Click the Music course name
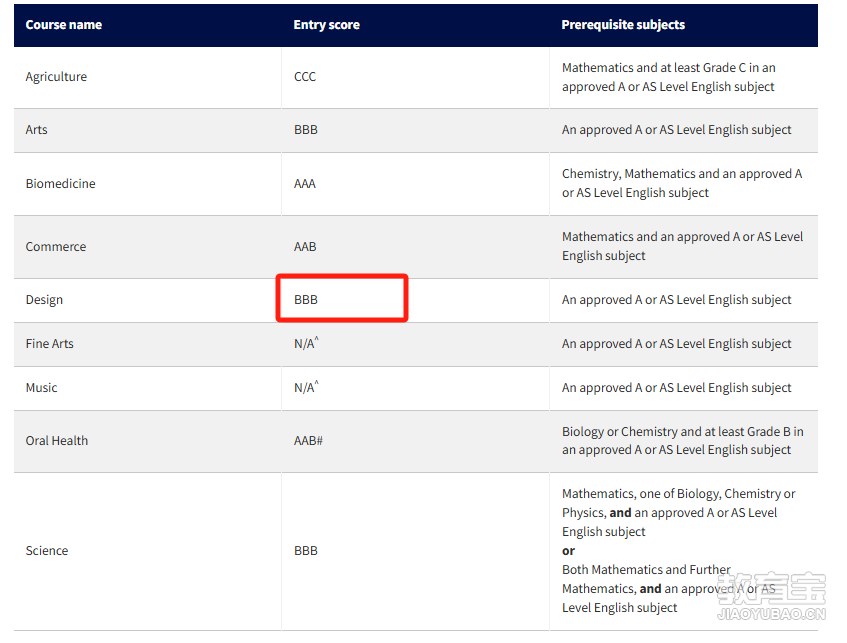Viewport: 847px width, 643px height. click(42, 388)
